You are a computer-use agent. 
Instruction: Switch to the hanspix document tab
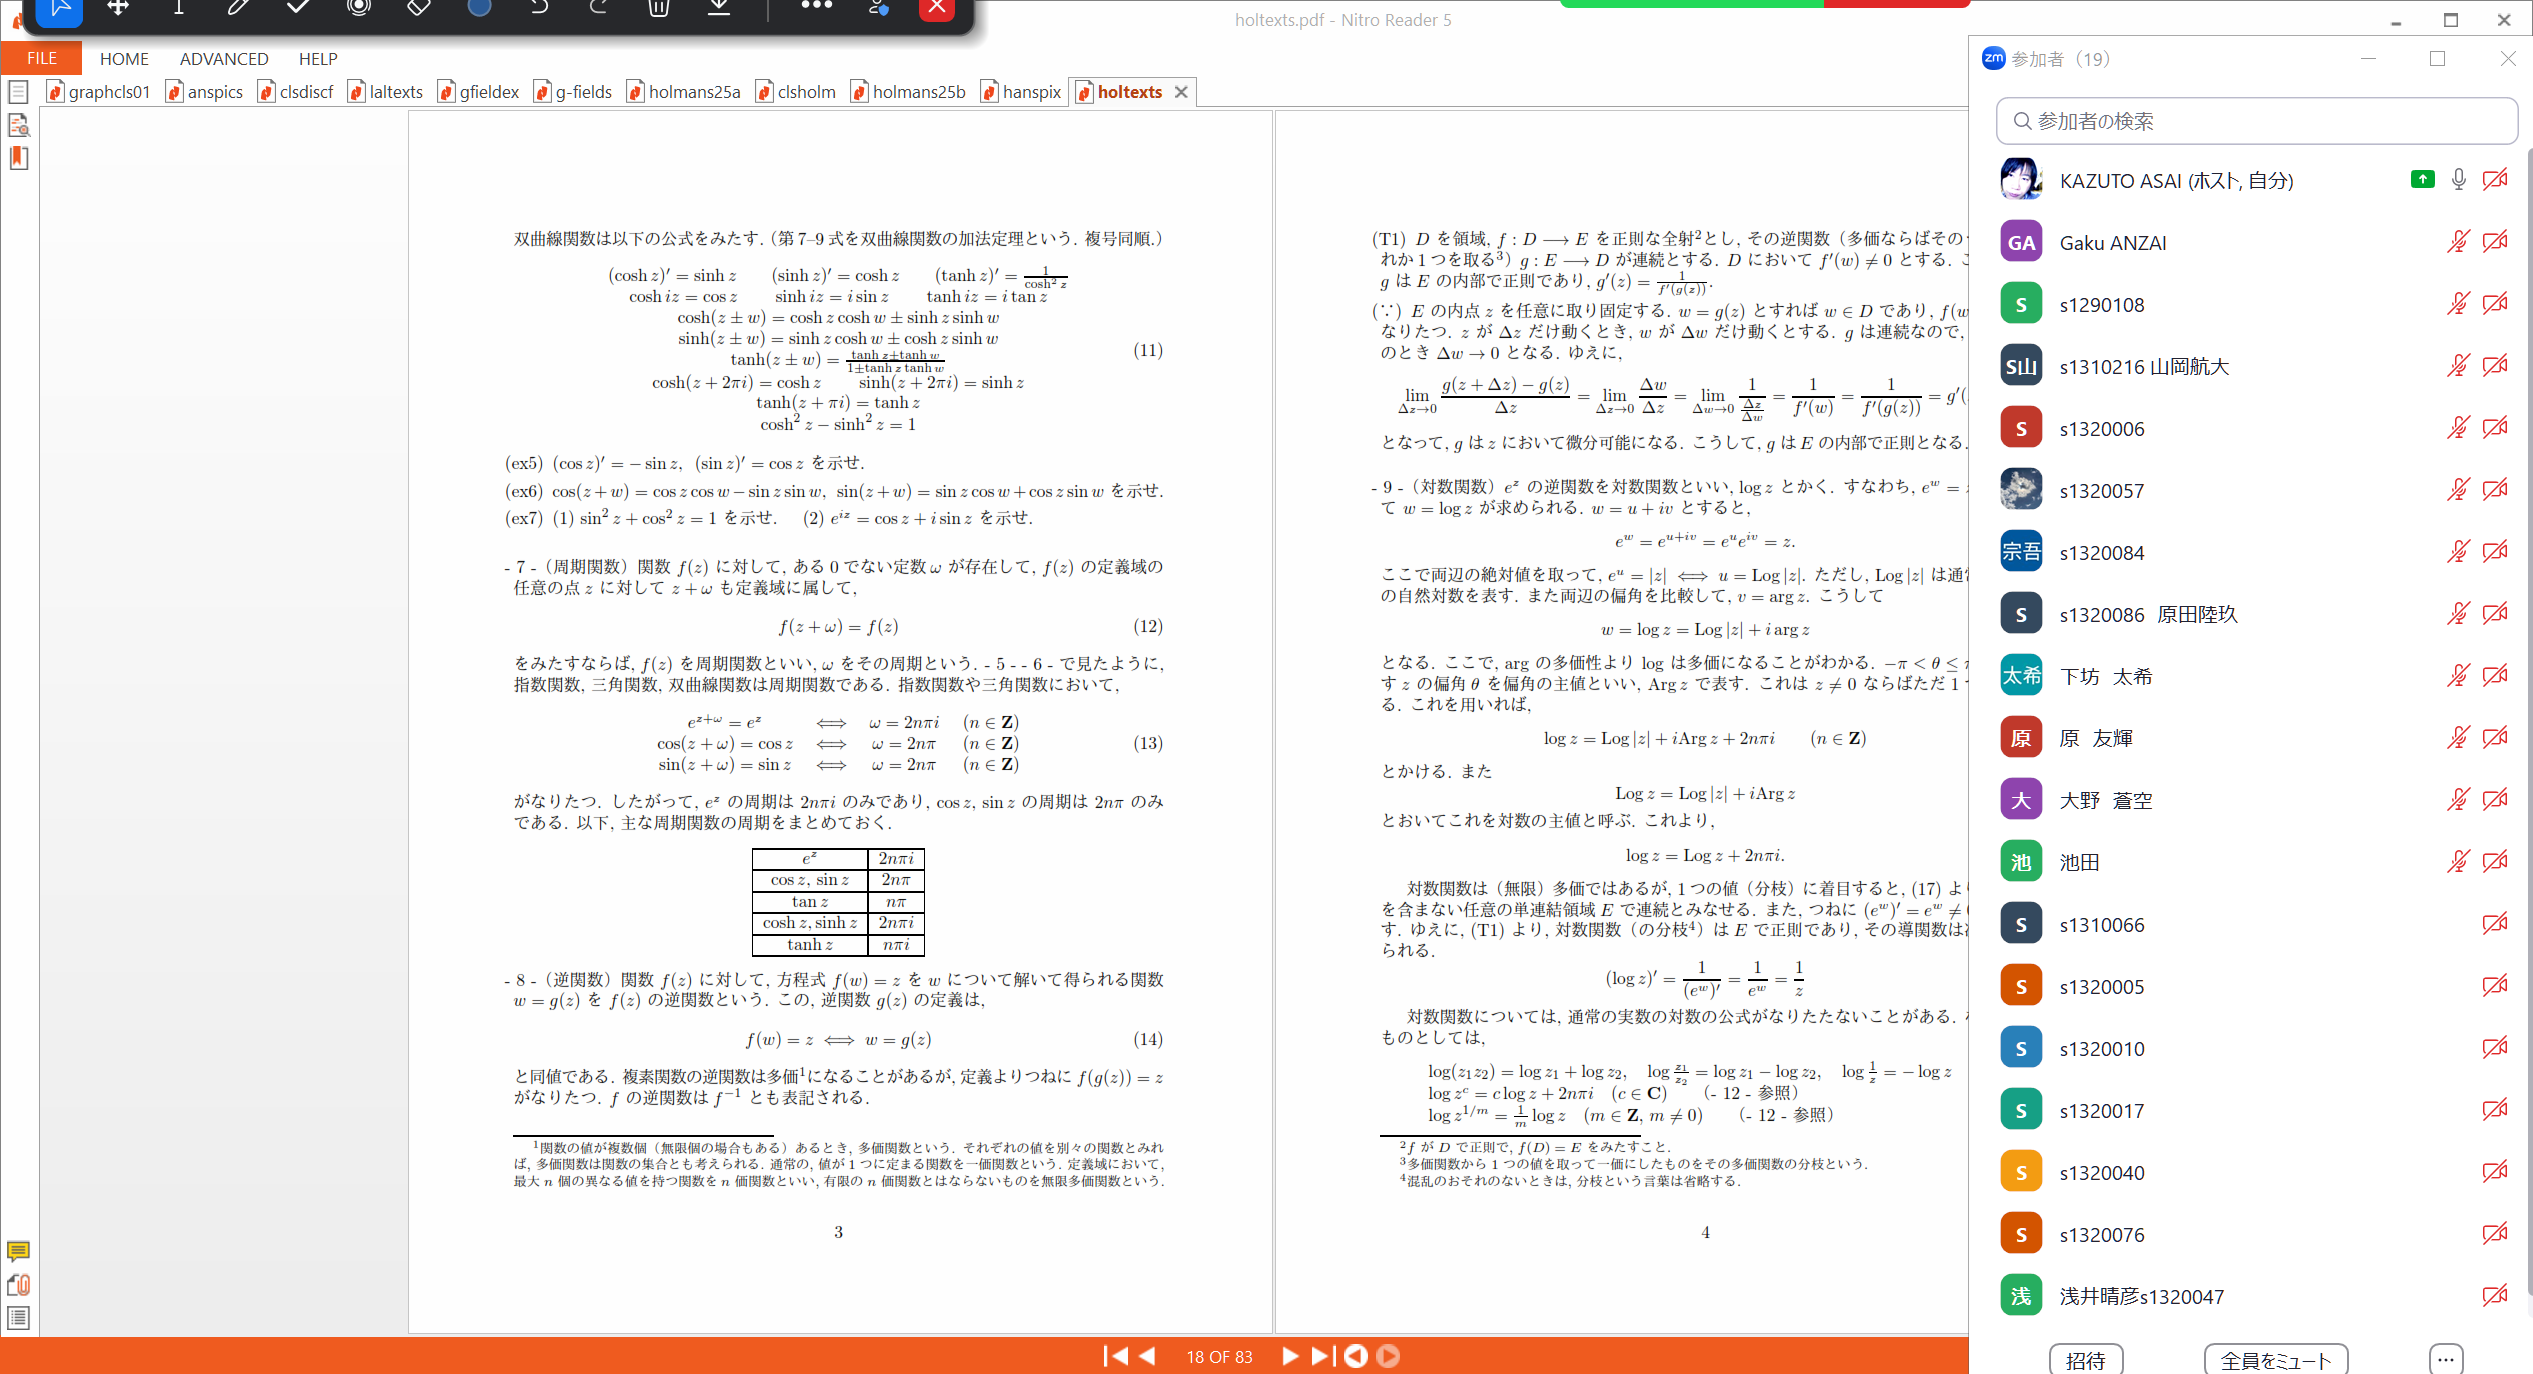tap(1030, 91)
